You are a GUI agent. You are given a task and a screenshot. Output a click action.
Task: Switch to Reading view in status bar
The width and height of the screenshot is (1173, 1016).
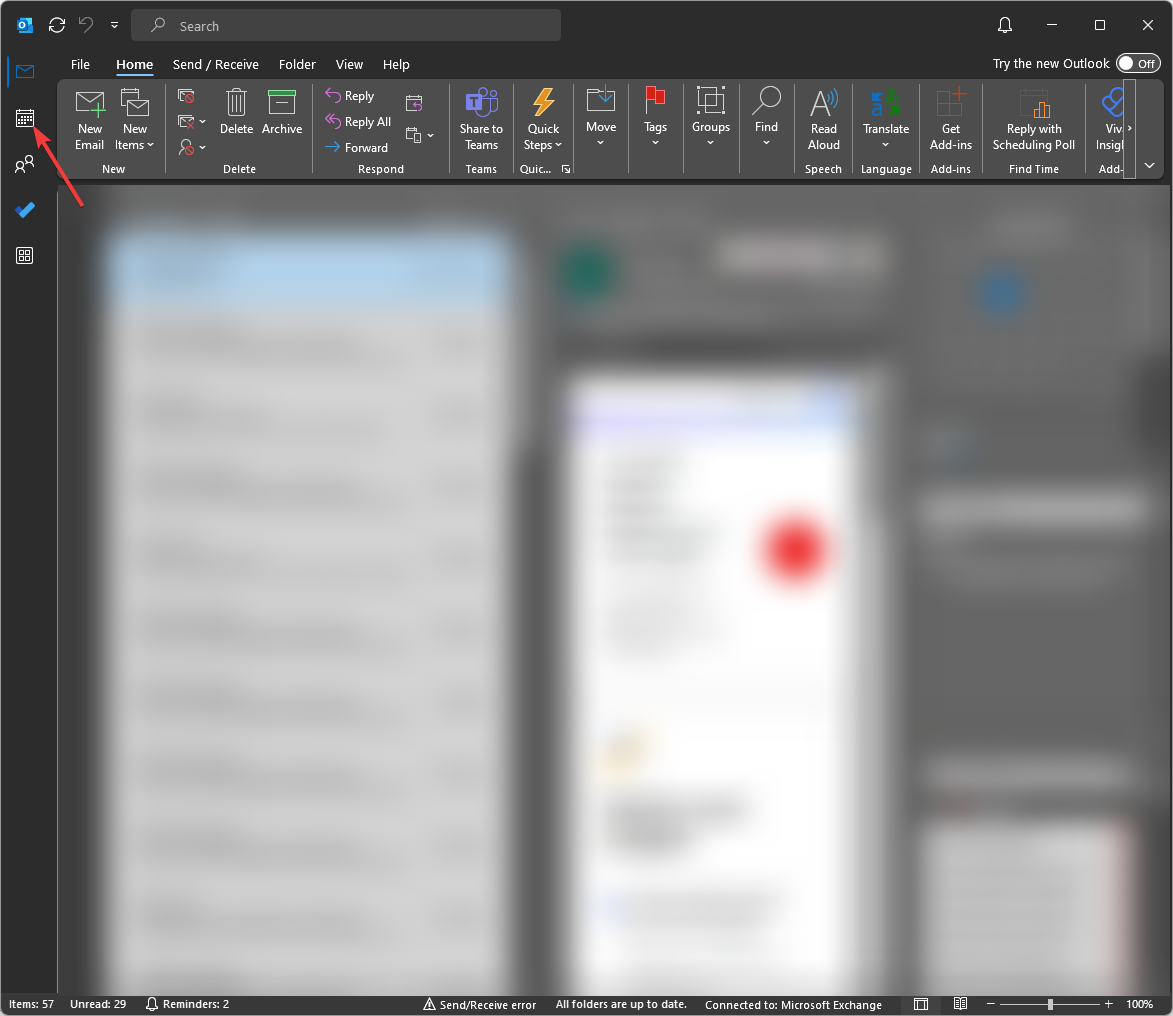coord(961,1004)
